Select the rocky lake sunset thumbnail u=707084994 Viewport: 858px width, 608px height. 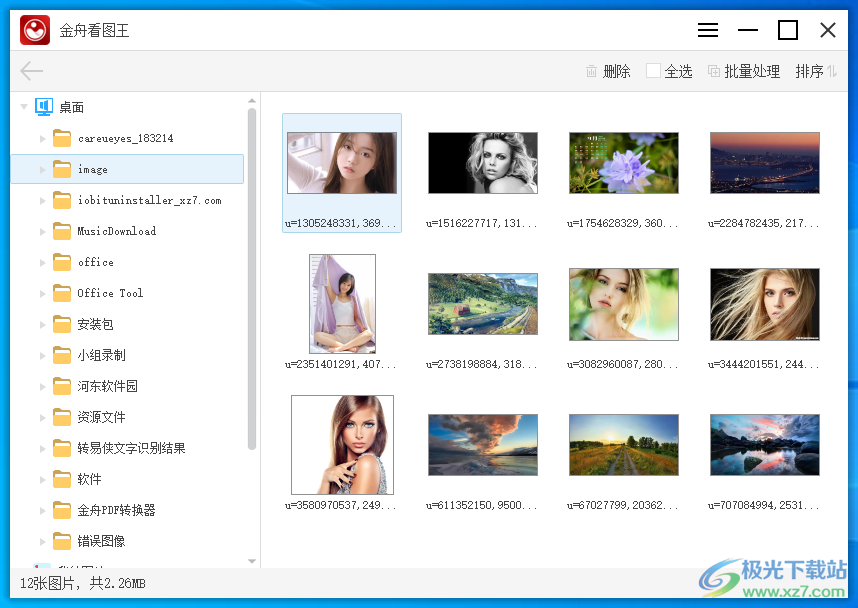point(765,445)
